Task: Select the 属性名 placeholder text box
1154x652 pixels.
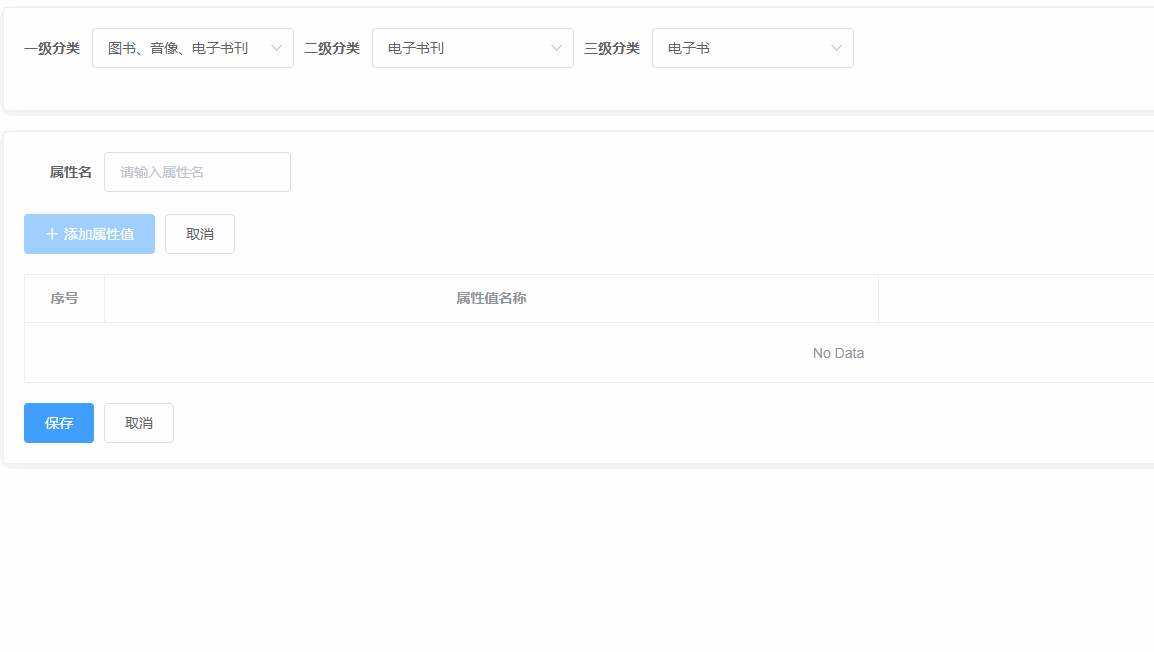Action: point(197,171)
